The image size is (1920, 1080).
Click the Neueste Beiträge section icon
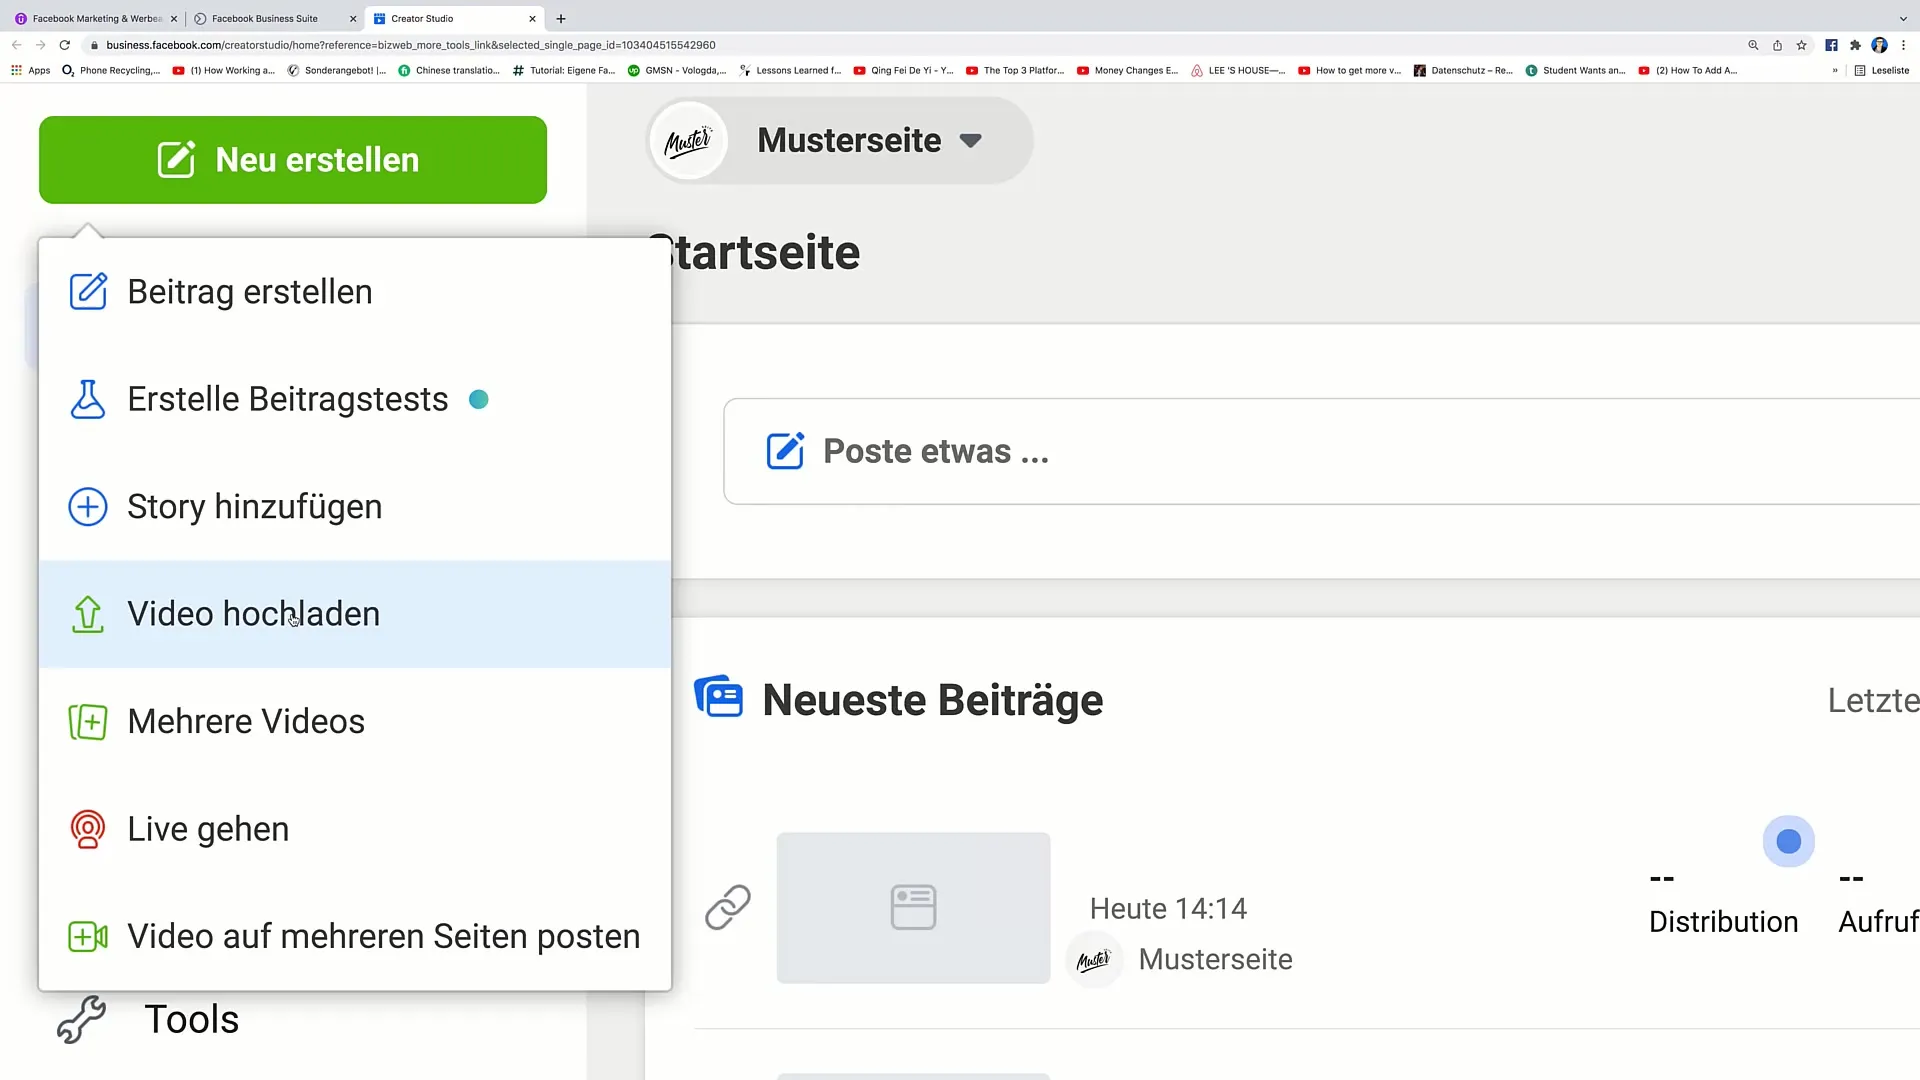pyautogui.click(x=719, y=697)
